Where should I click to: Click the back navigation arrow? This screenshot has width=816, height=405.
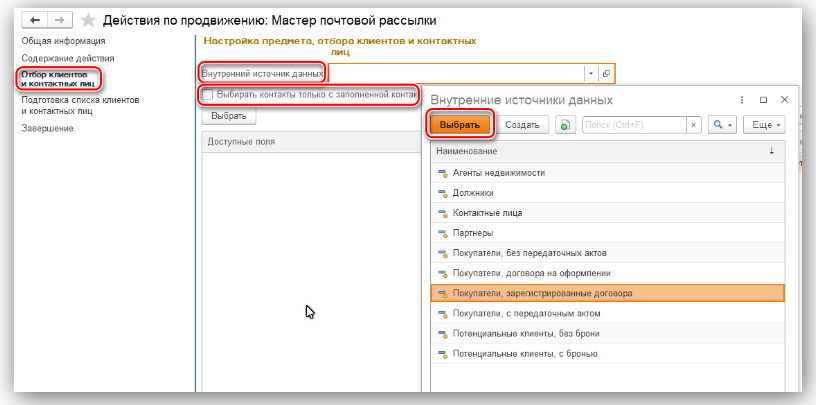coord(35,20)
